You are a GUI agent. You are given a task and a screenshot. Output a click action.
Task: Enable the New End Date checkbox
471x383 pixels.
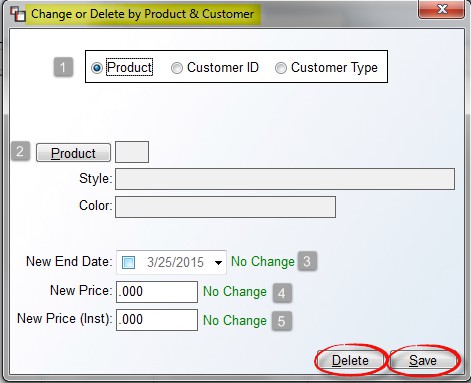129,262
